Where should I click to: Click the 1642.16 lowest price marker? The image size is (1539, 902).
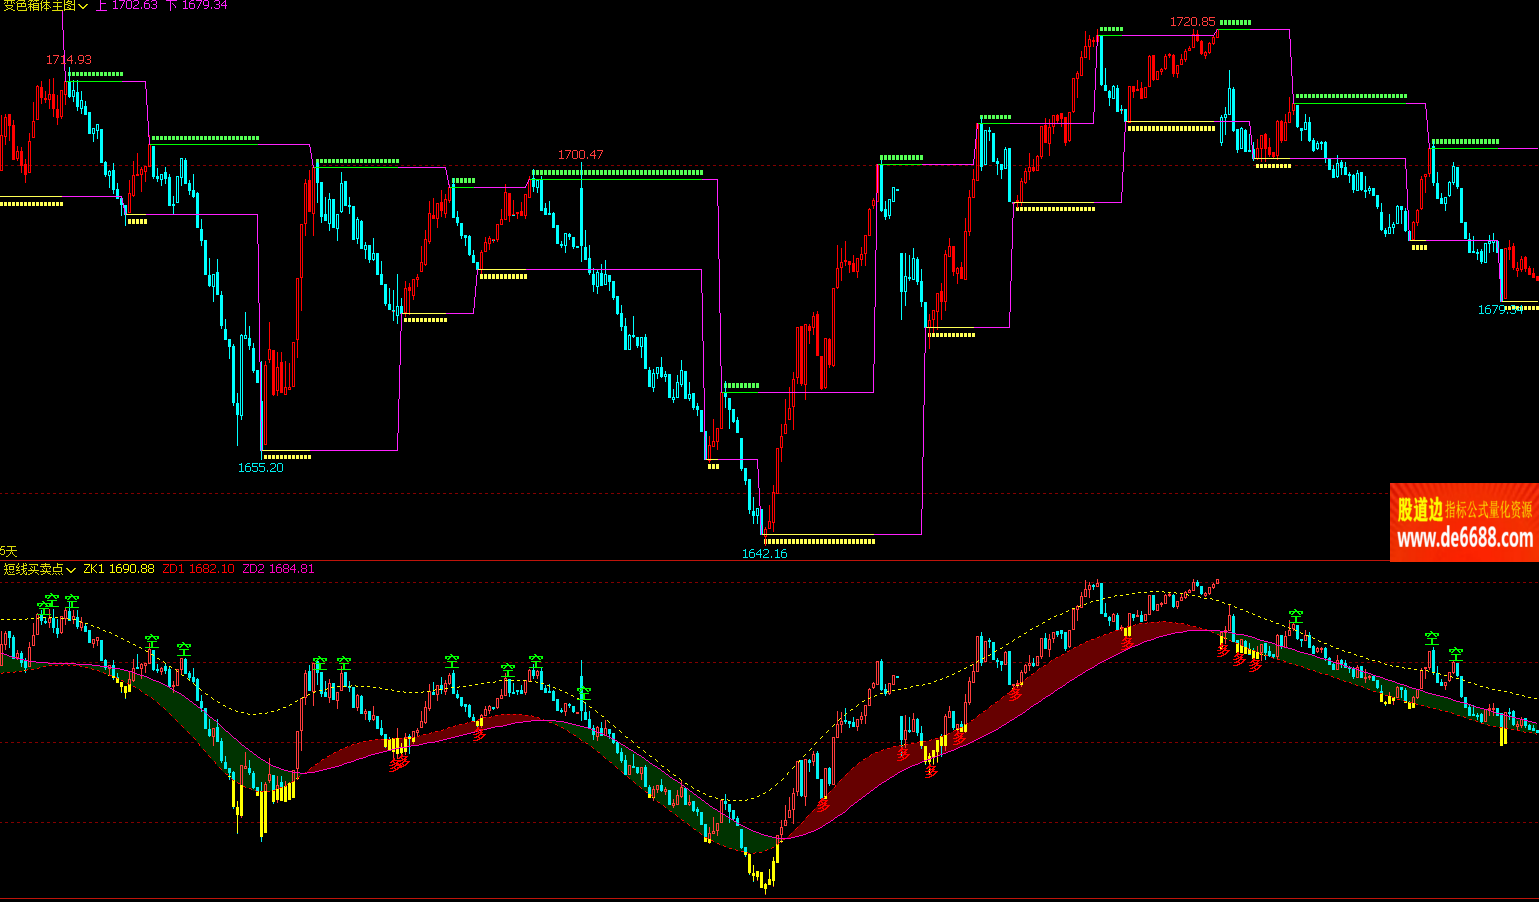pyautogui.click(x=764, y=553)
